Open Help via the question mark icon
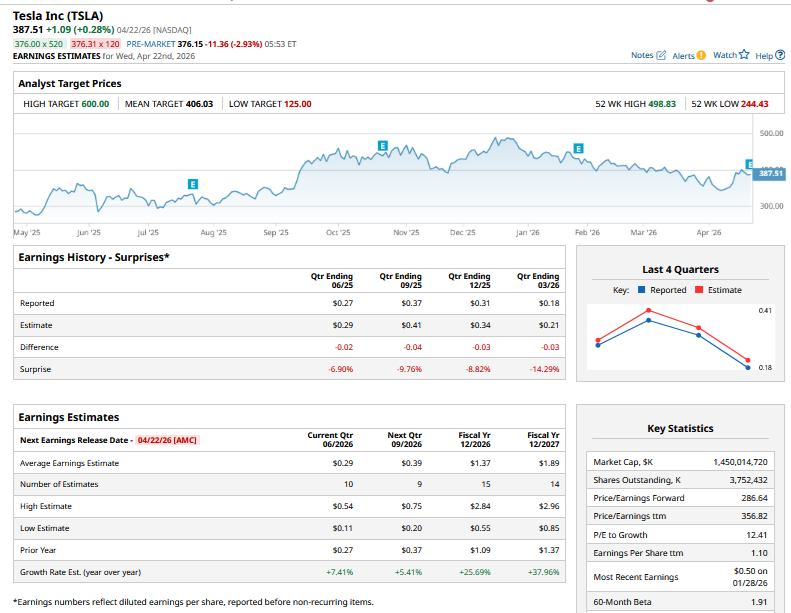This screenshot has height=613, width=791. 779,55
